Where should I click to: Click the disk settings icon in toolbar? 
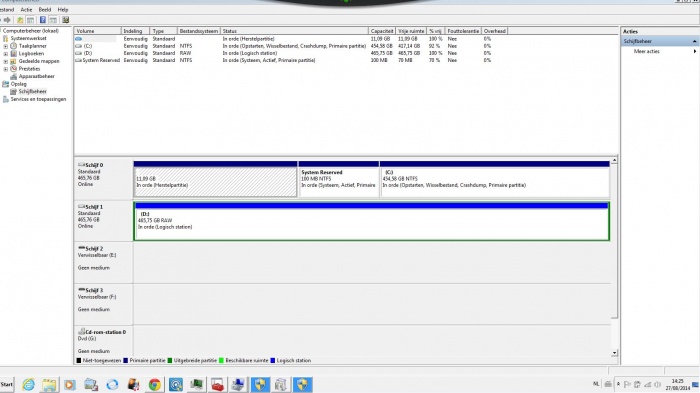point(66,20)
